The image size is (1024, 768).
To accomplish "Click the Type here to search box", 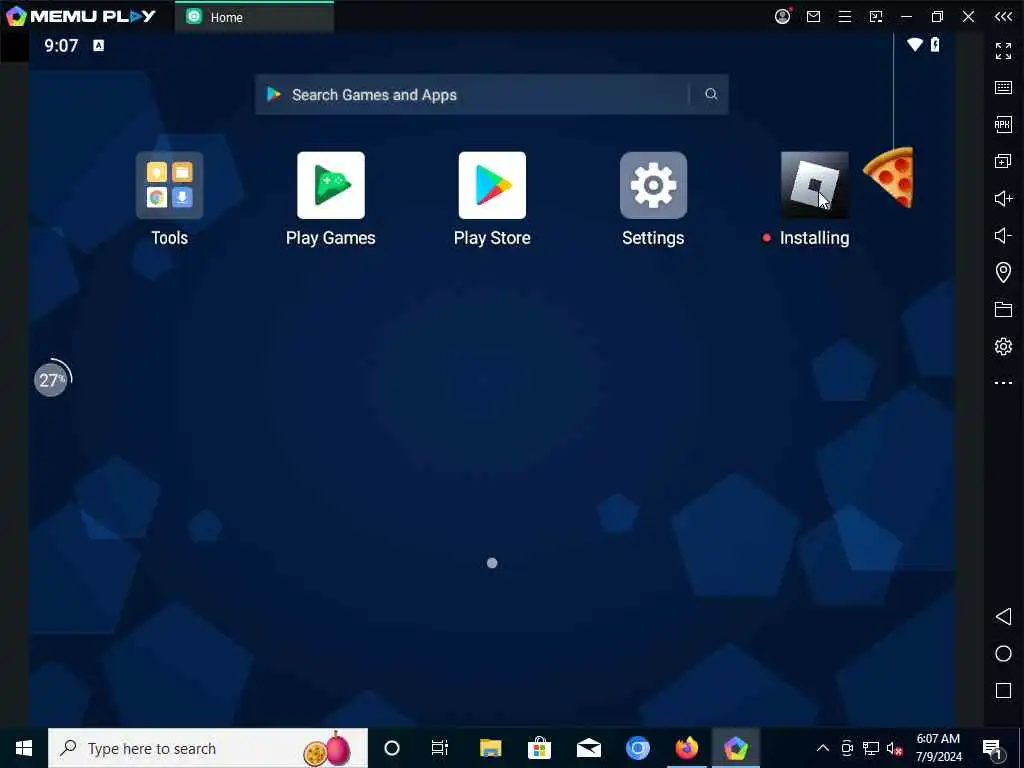I will (208, 748).
